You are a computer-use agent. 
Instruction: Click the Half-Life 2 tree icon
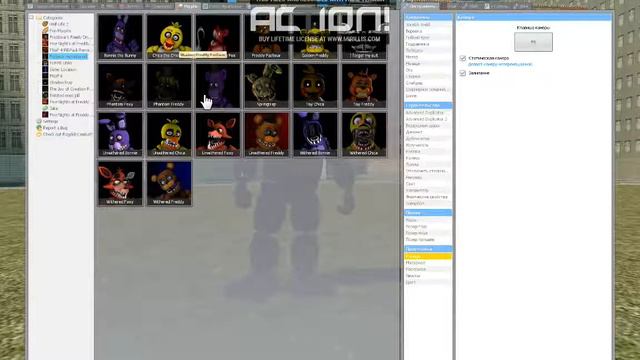(45, 24)
